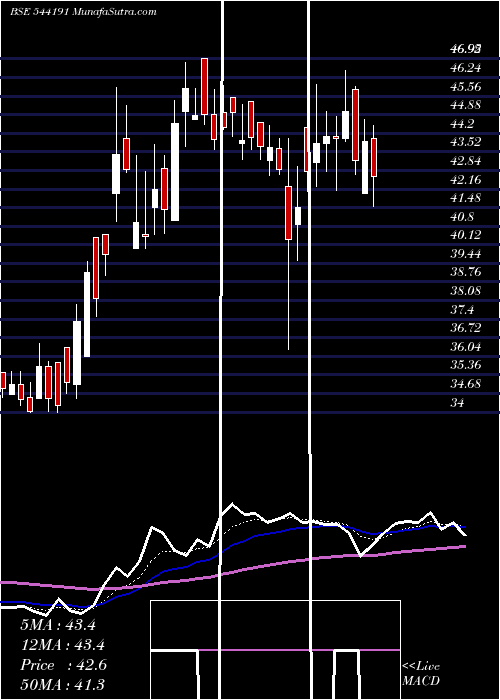Click the 37.4 price level label
Viewport: 500px width, 700px height.
[x=462, y=309]
